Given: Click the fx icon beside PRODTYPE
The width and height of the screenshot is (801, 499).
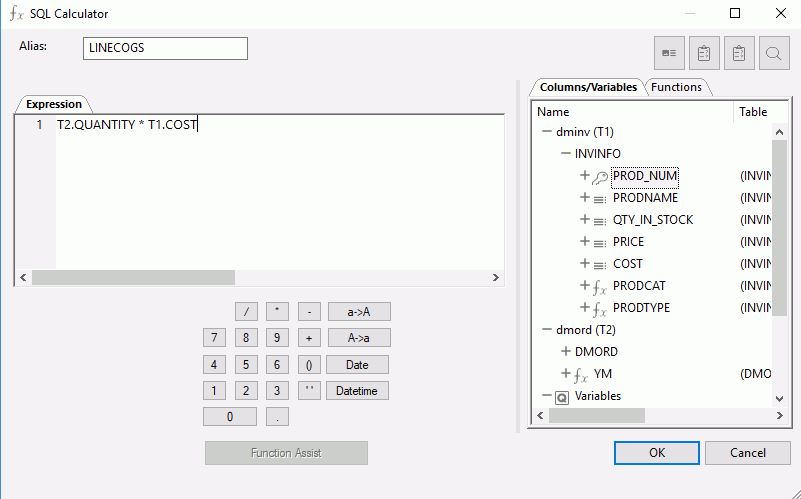Looking at the screenshot, I should [600, 310].
